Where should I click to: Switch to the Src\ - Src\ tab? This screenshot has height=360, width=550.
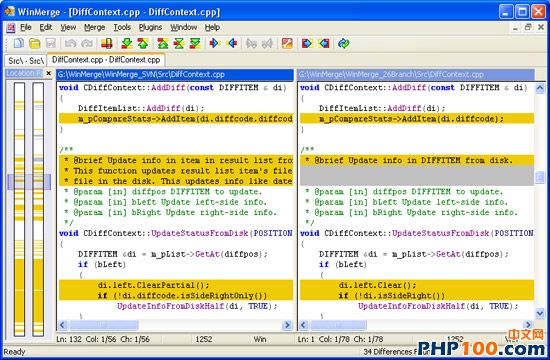tap(26, 61)
